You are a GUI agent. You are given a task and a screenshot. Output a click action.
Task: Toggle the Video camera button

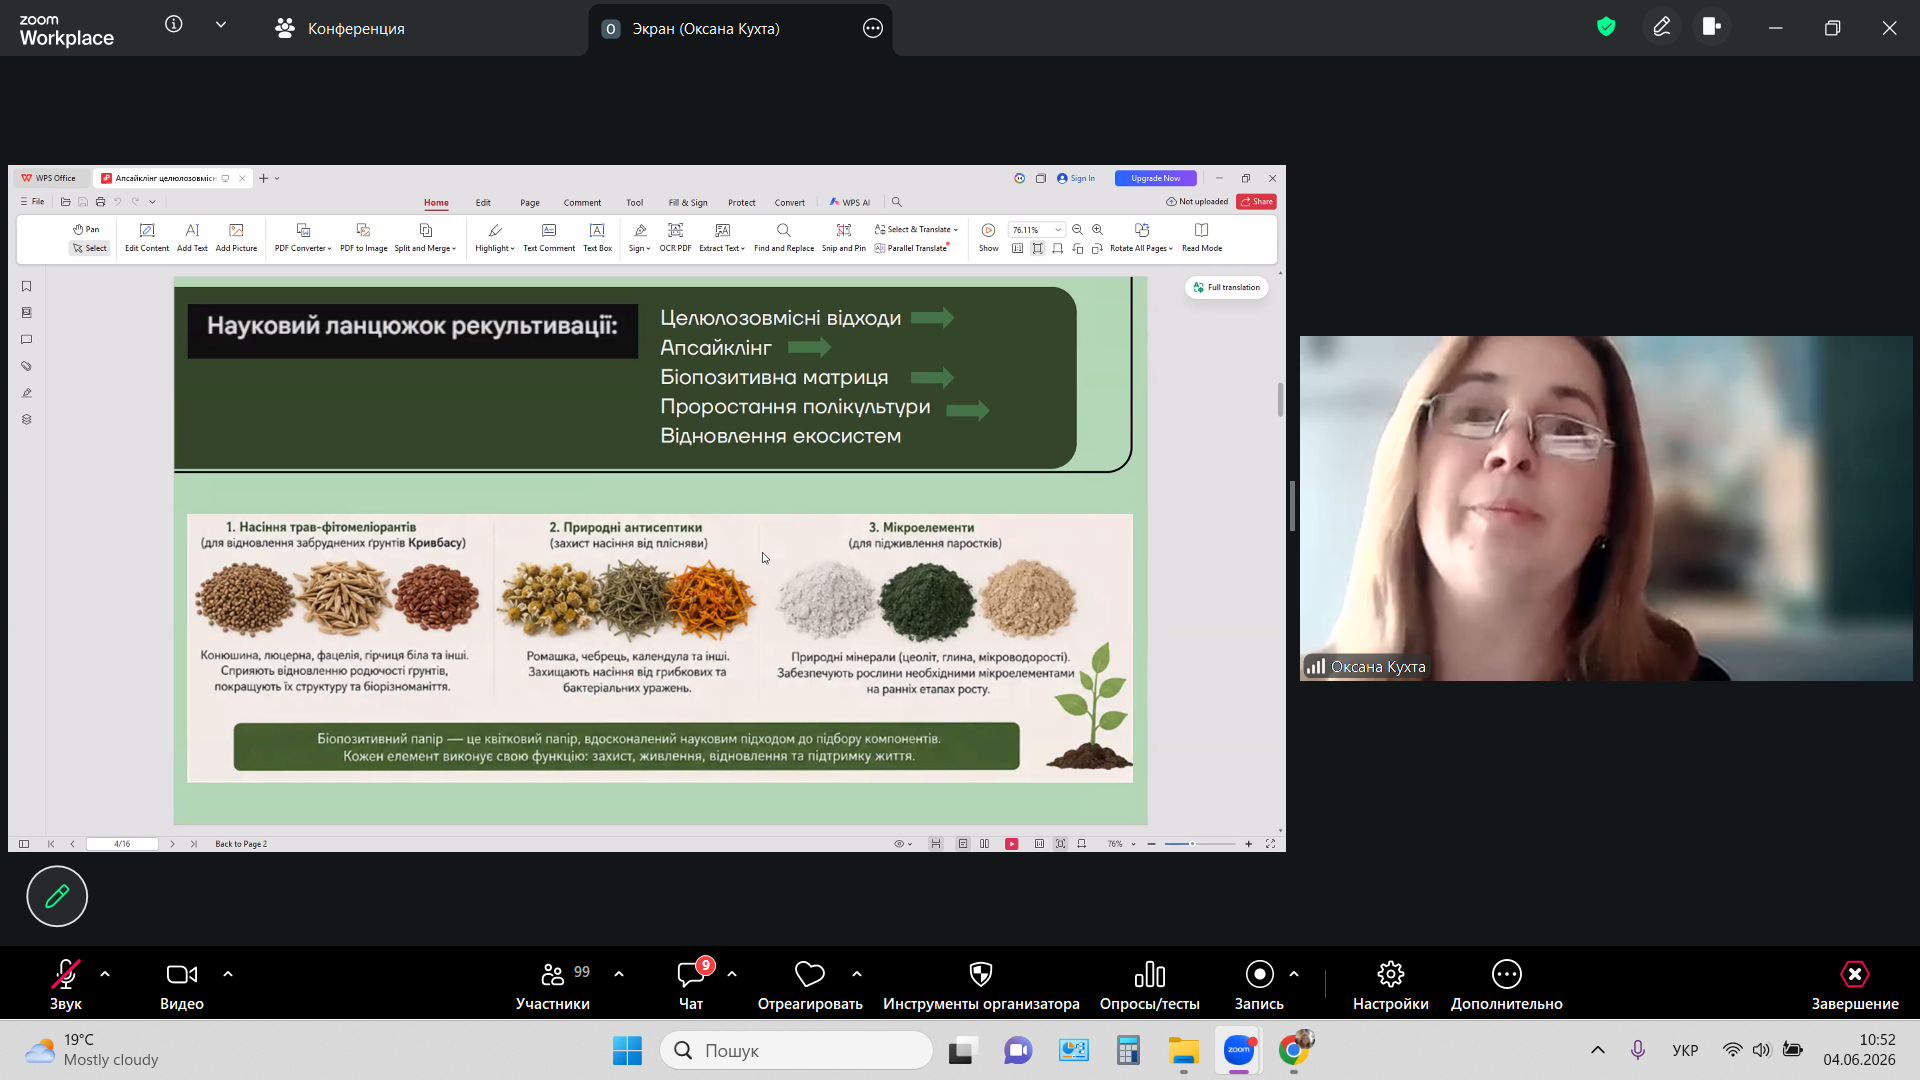tap(182, 984)
